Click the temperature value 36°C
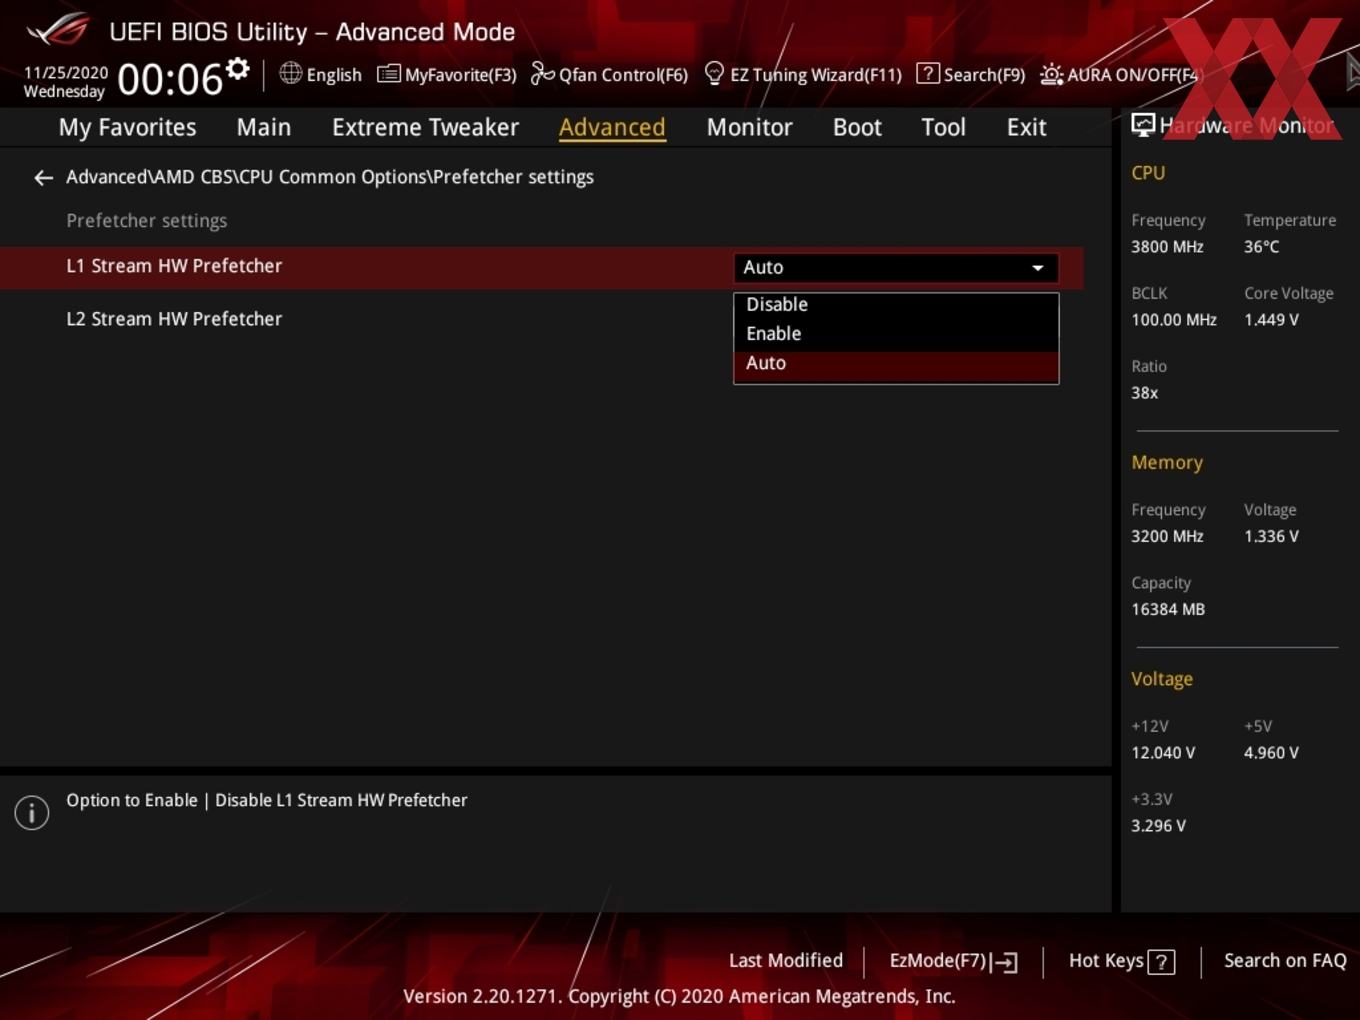The width and height of the screenshot is (1360, 1020). coord(1261,247)
